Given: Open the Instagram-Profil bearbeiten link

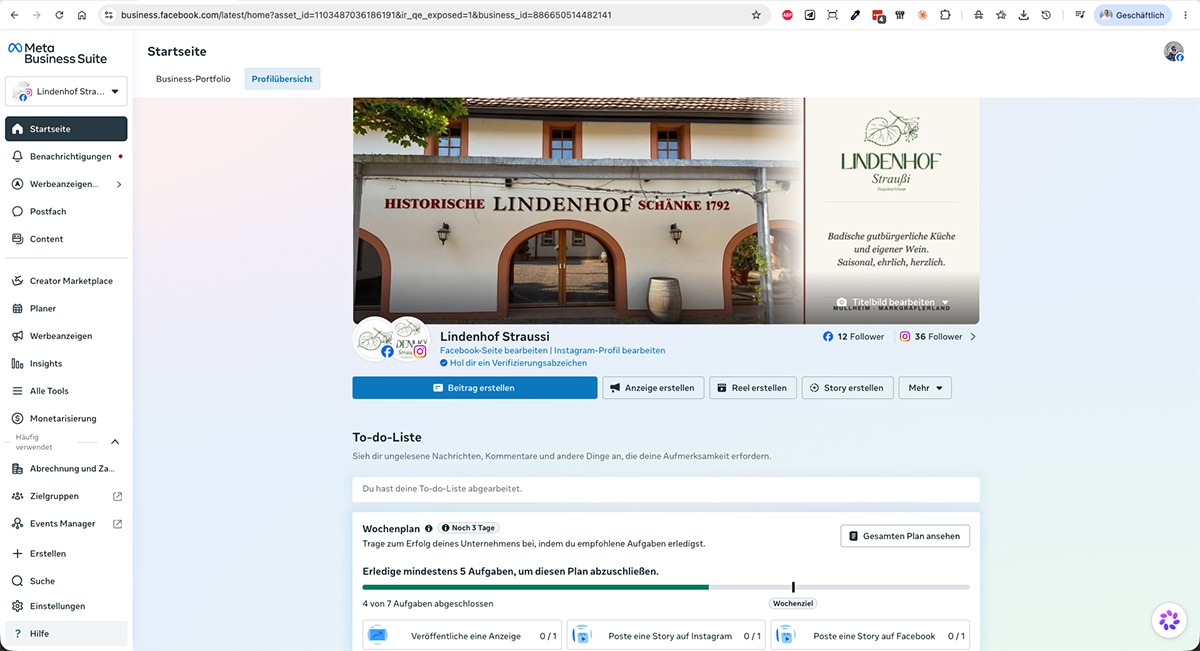Looking at the screenshot, I should click(x=609, y=351).
